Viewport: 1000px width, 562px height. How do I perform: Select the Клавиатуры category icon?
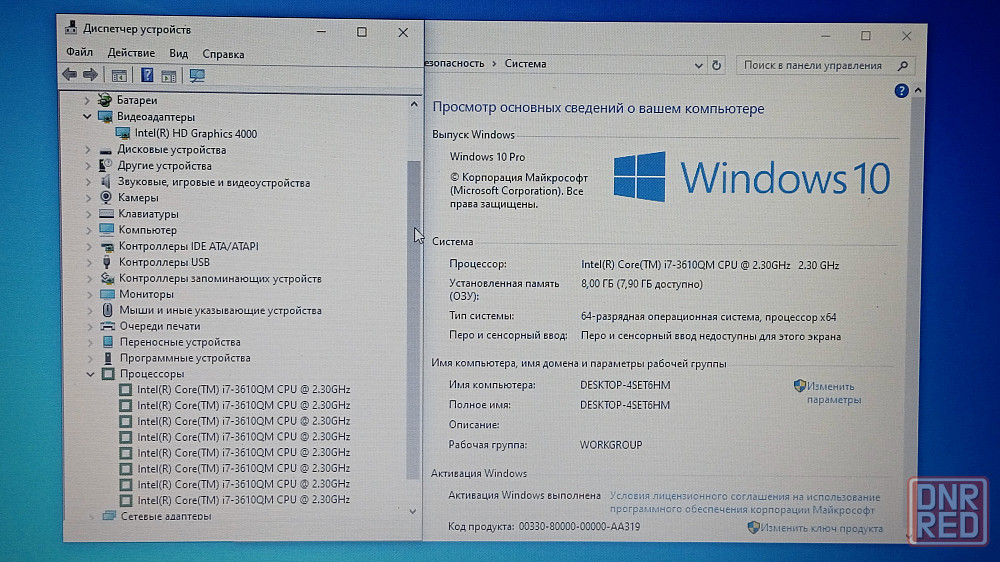pyautogui.click(x=107, y=214)
